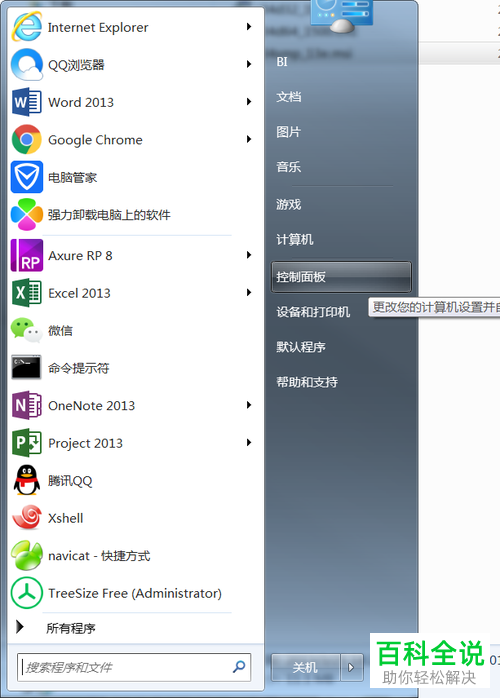500x698 pixels.
Task: Click the search magnifier icon
Action: tap(239, 666)
